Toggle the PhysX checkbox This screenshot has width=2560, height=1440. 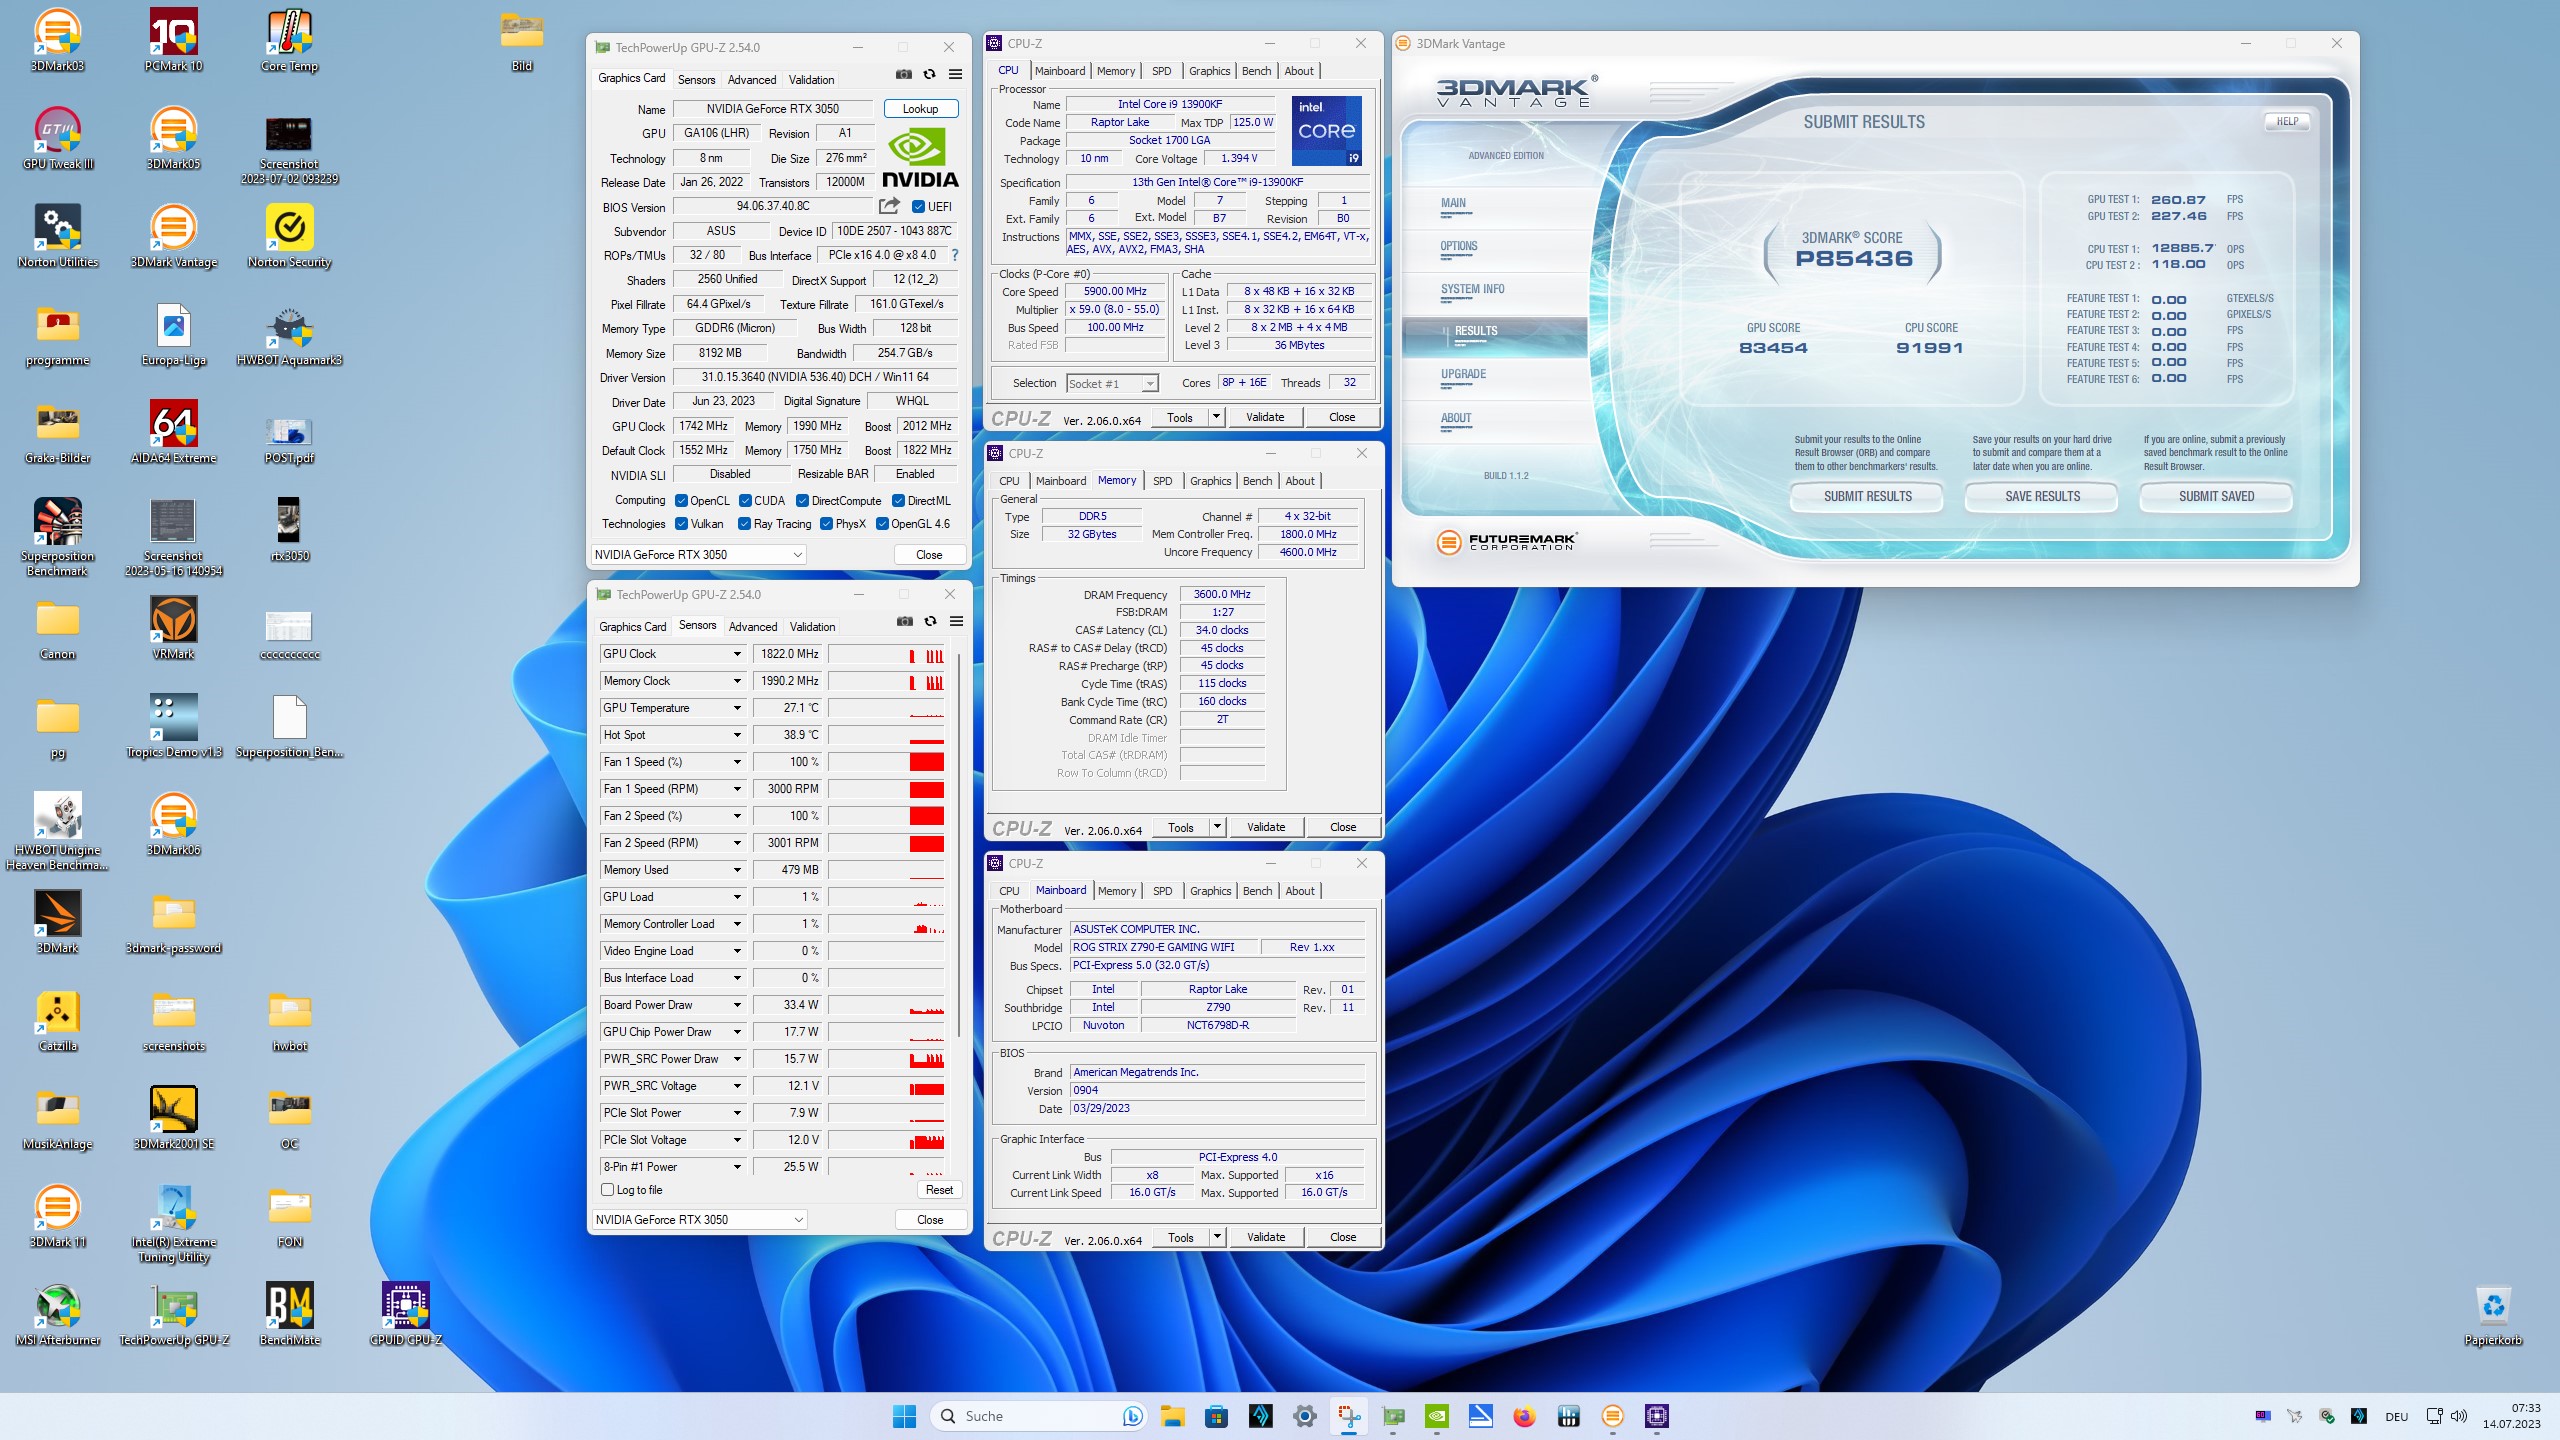pos(826,524)
